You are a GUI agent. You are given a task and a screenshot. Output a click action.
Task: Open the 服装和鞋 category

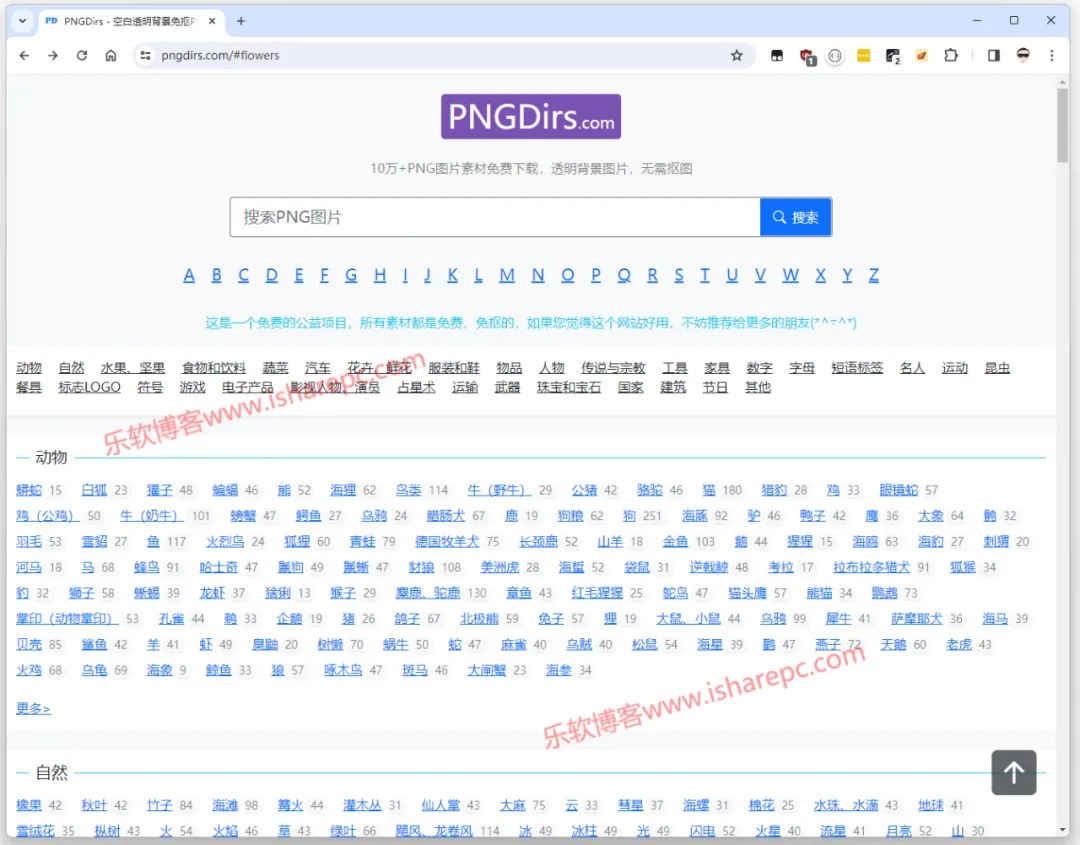click(x=454, y=368)
